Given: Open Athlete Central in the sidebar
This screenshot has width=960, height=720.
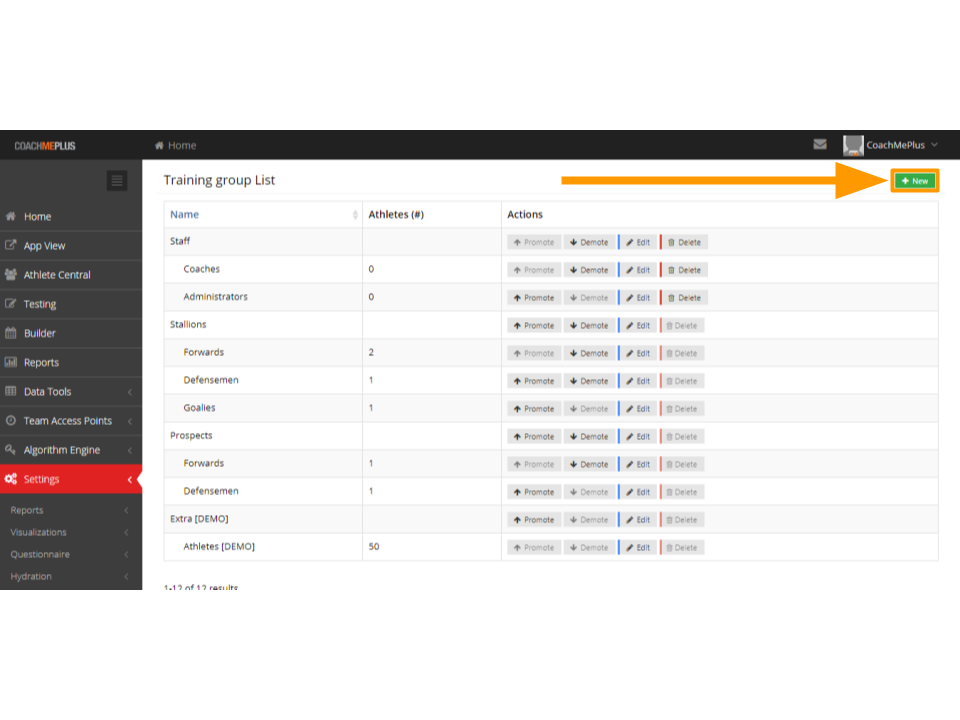Looking at the screenshot, I should (71, 275).
